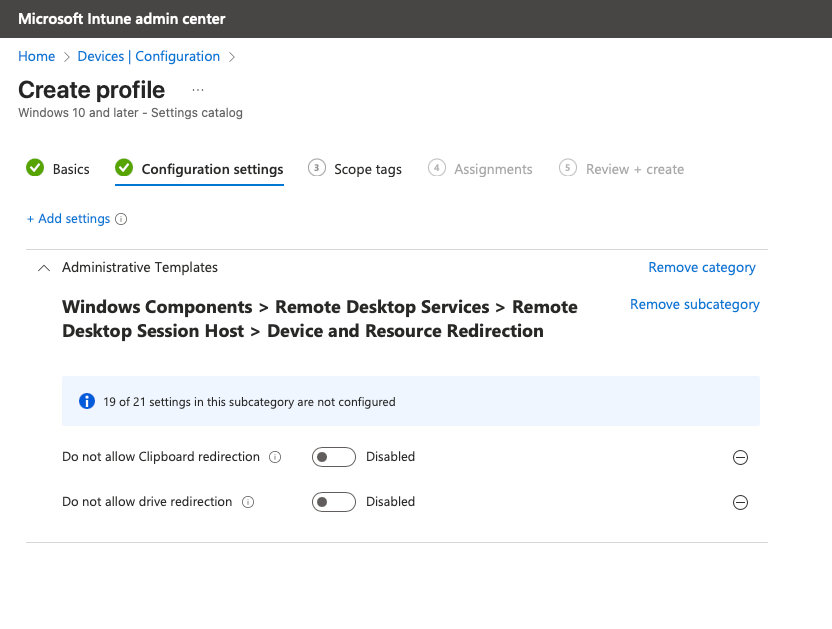This screenshot has height=629, width=832.
Task: Switch to Configuration settings tab
Action: tap(212, 169)
